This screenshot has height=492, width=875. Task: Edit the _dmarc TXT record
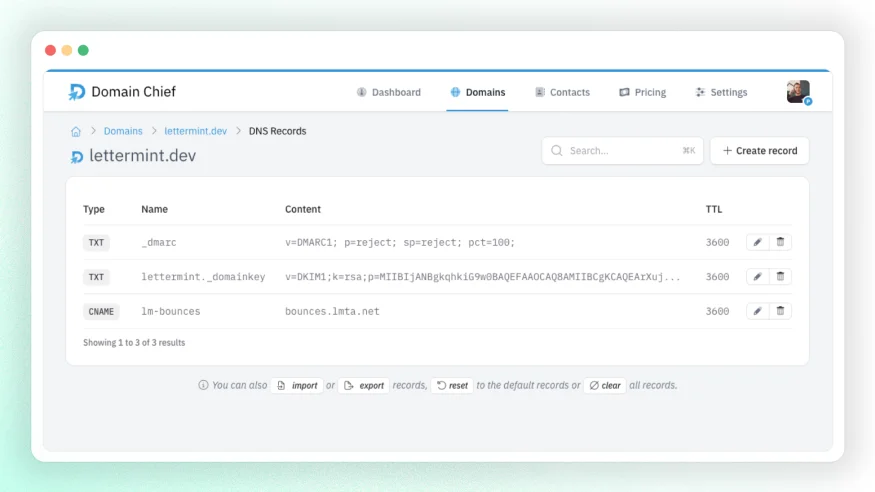(757, 242)
